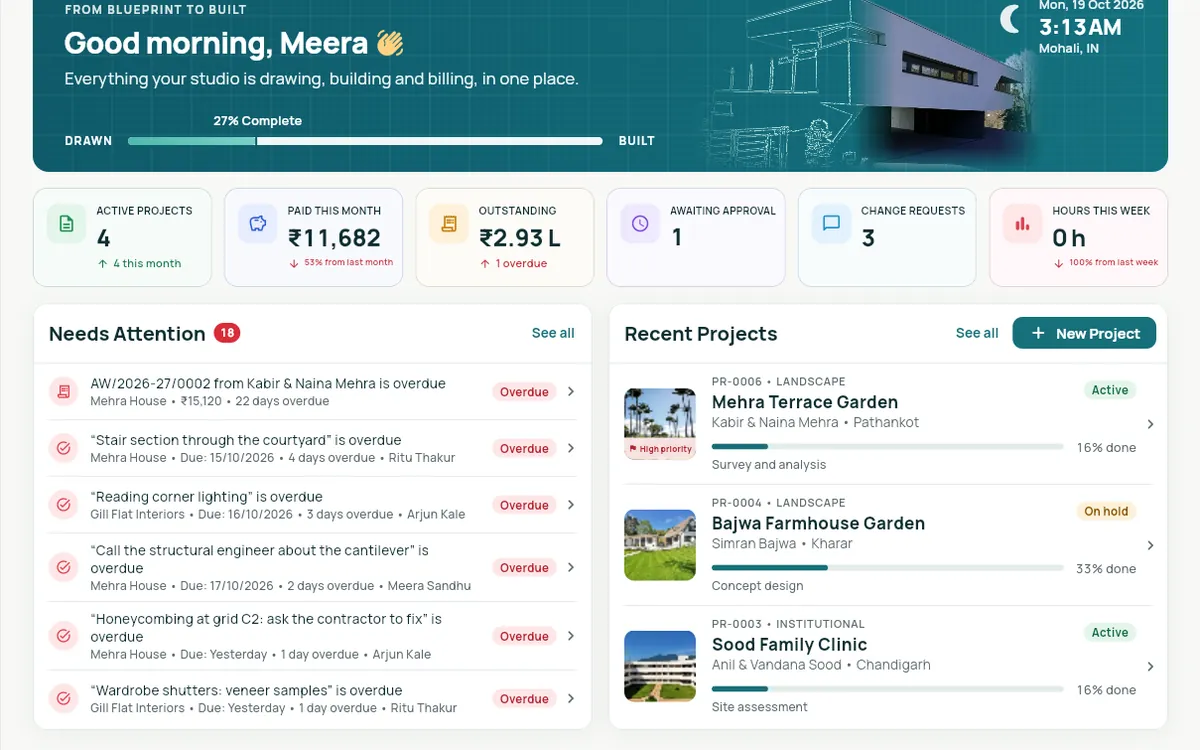Click 'Mohali, IN' location text

click(1069, 49)
